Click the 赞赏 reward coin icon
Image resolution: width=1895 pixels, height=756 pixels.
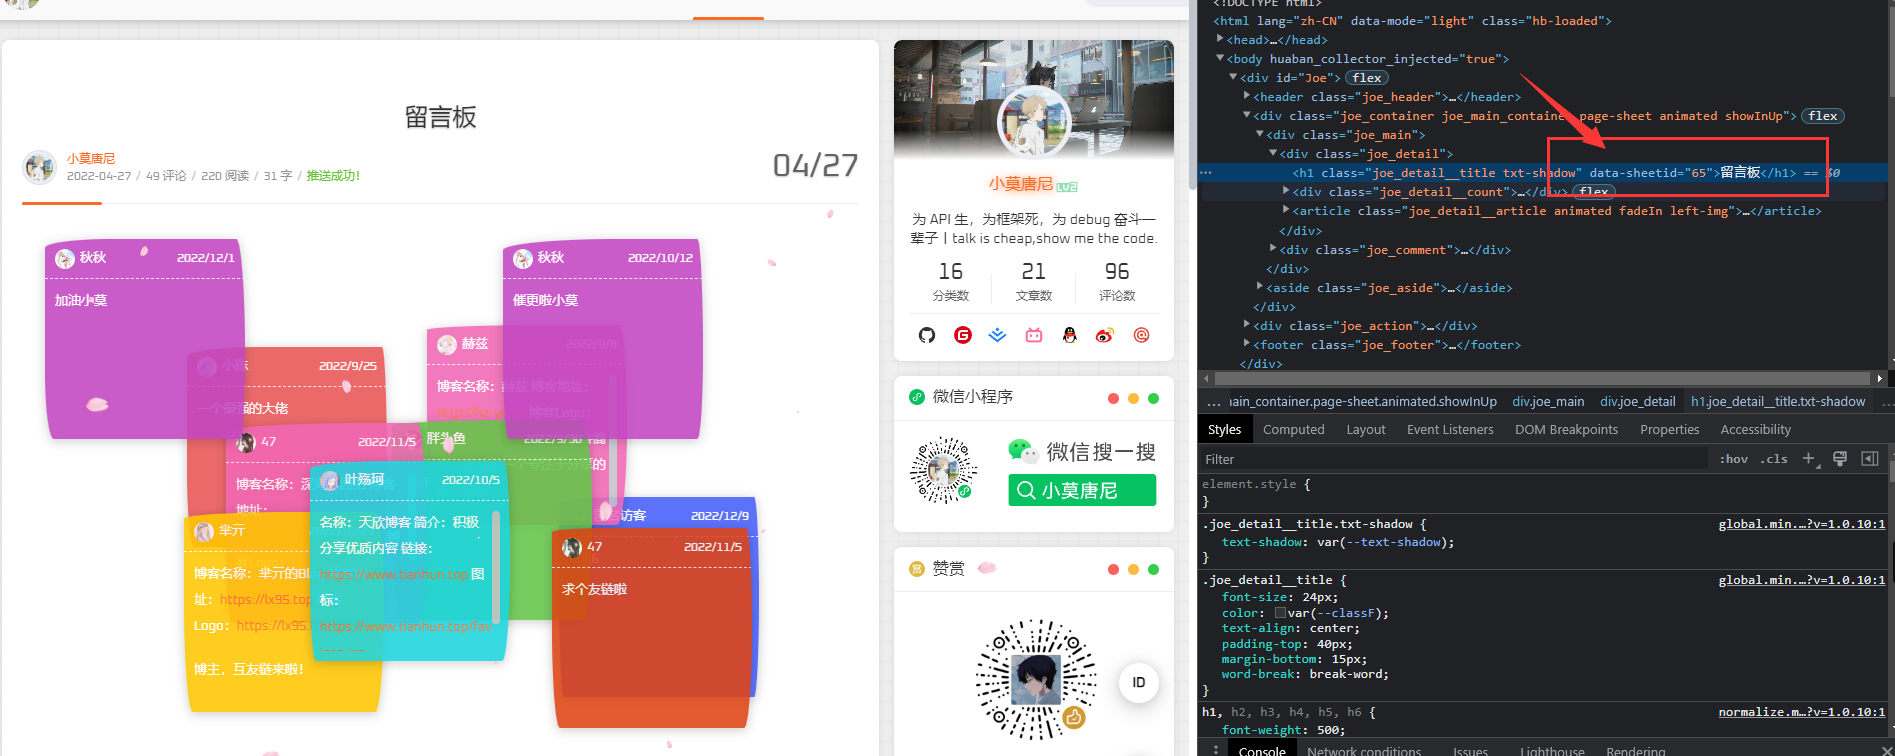916,569
